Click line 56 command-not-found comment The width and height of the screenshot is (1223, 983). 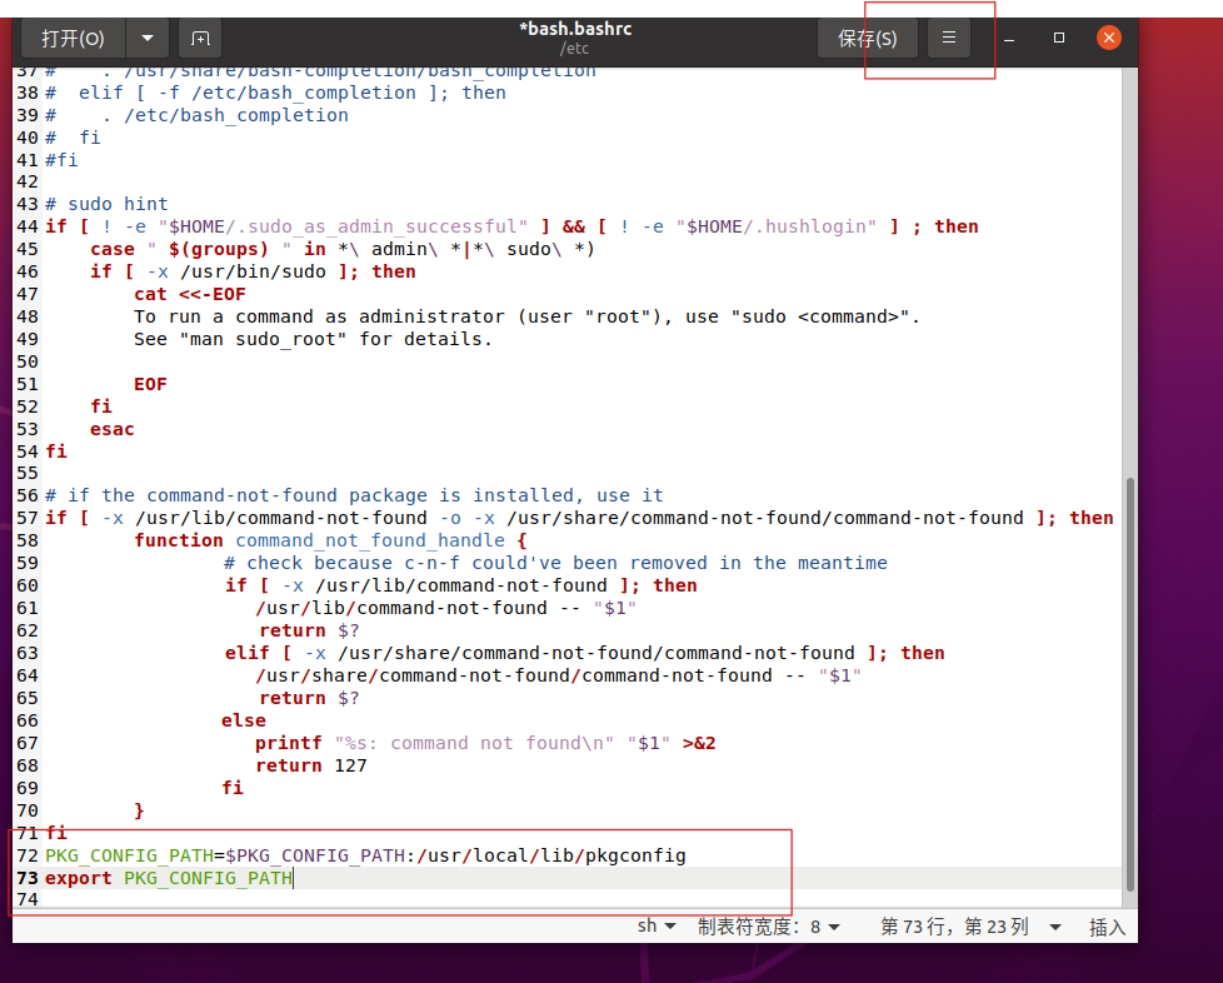[354, 495]
